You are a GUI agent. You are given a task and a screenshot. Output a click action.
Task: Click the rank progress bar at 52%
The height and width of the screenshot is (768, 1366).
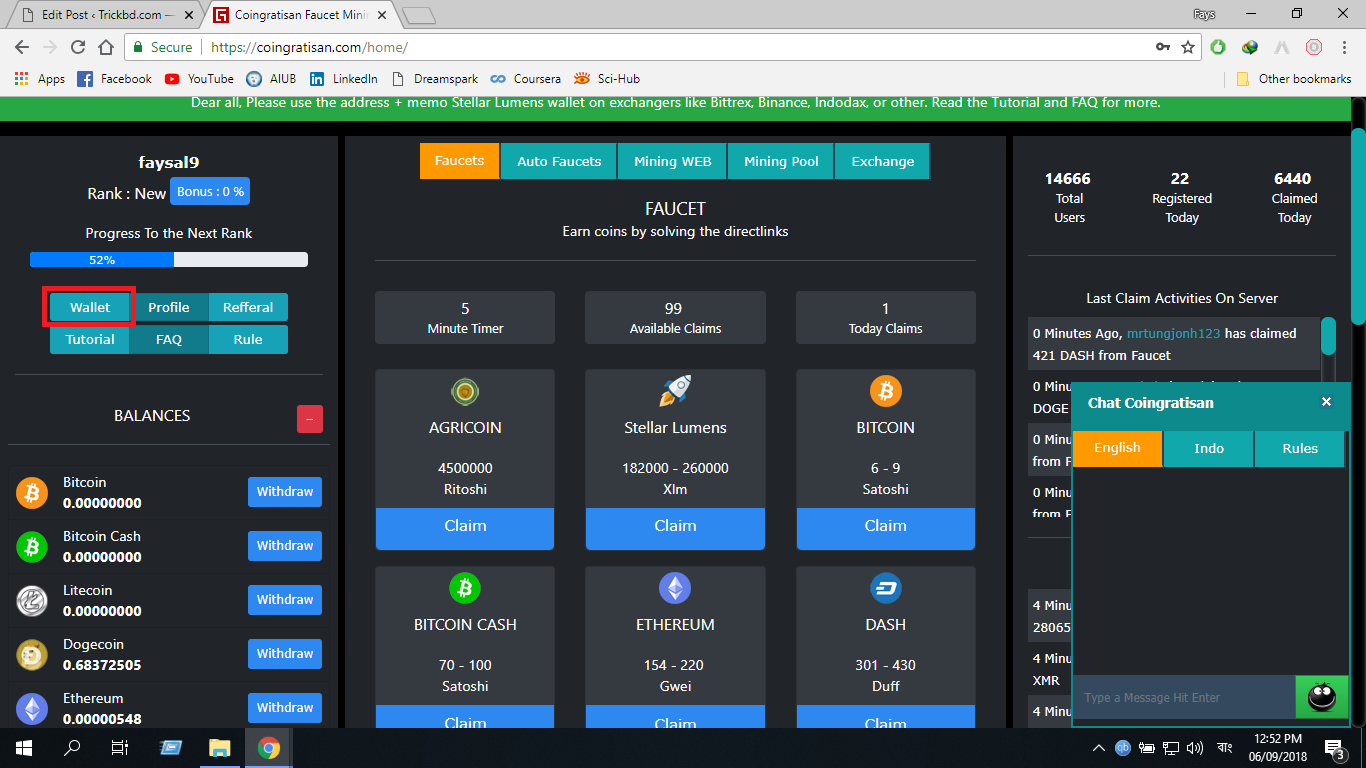[169, 260]
